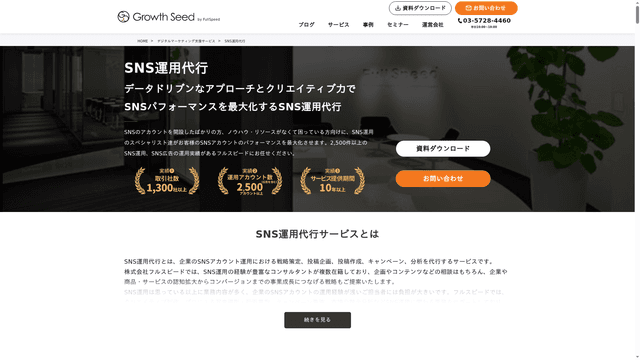Click header 資料ダウンロード button

pos(420,8)
